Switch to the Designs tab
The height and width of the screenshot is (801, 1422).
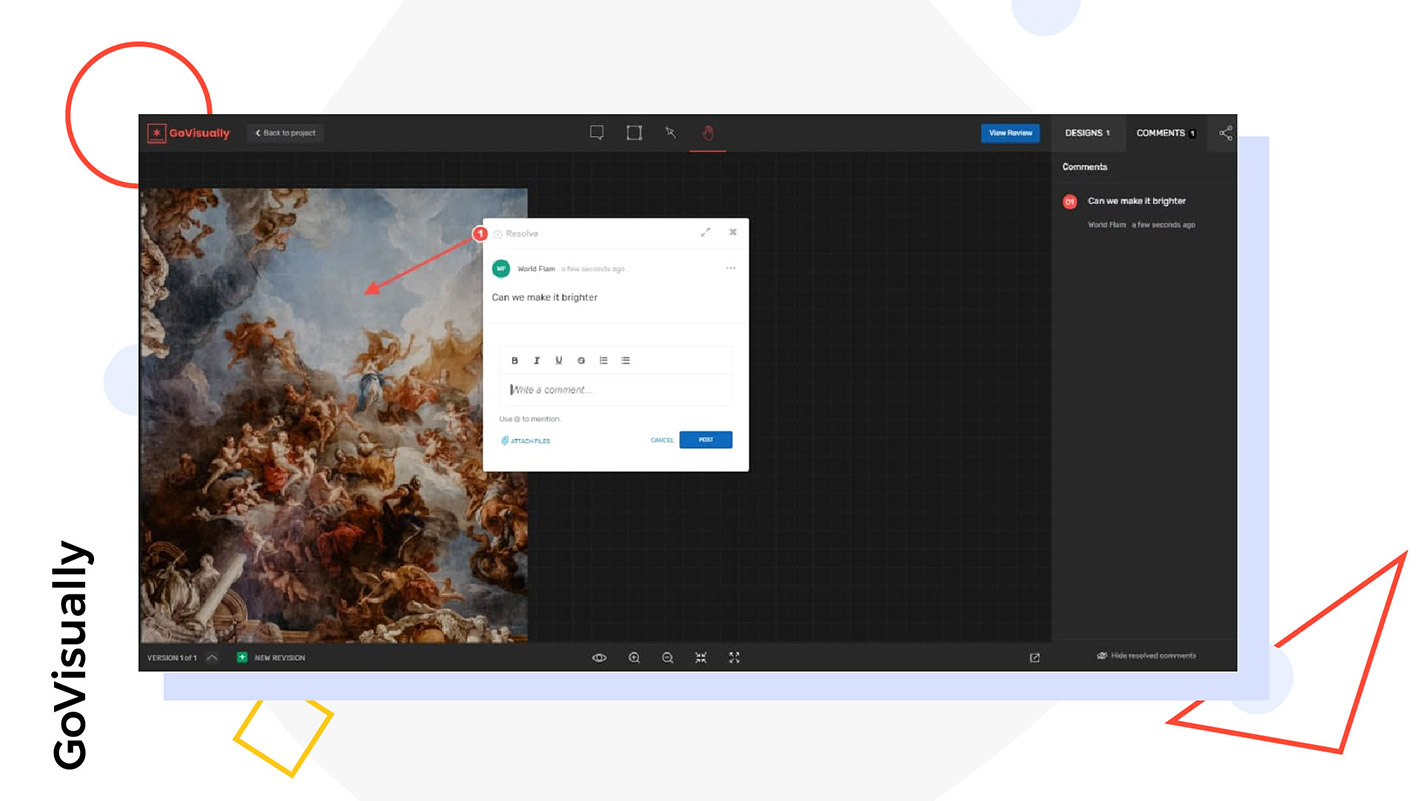(1088, 133)
